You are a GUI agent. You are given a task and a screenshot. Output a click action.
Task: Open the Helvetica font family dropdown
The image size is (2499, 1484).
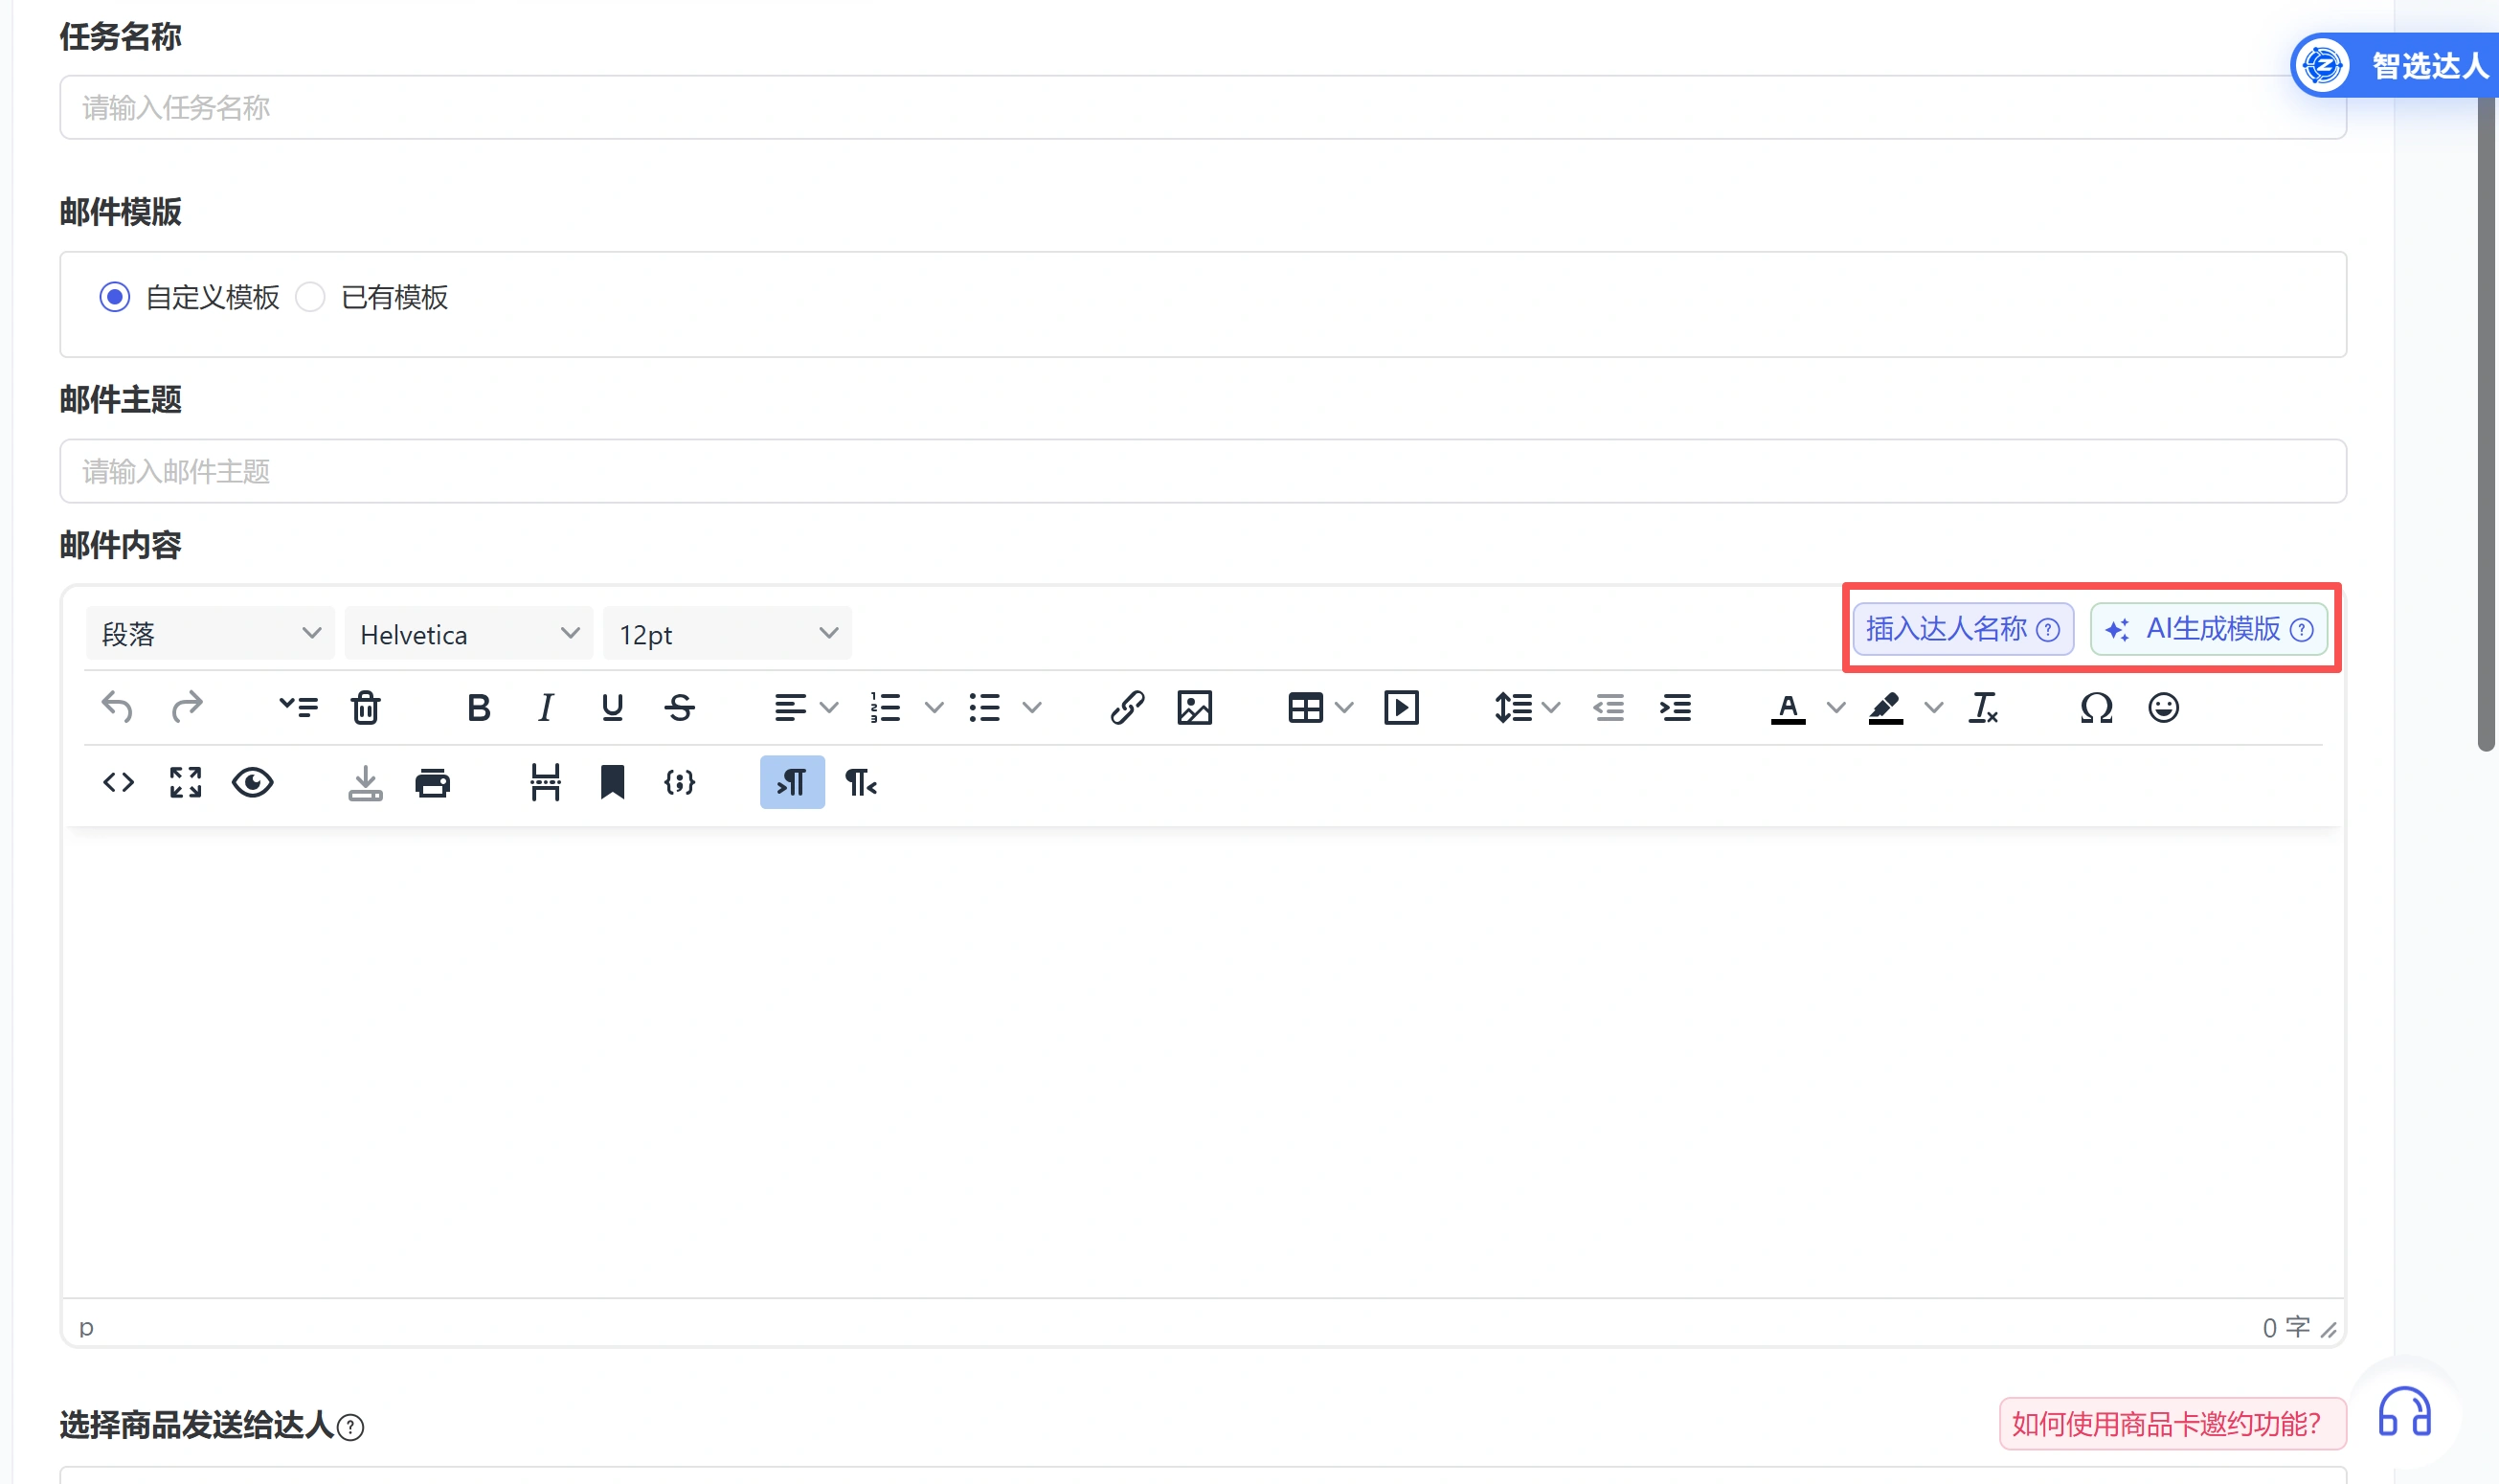(468, 634)
